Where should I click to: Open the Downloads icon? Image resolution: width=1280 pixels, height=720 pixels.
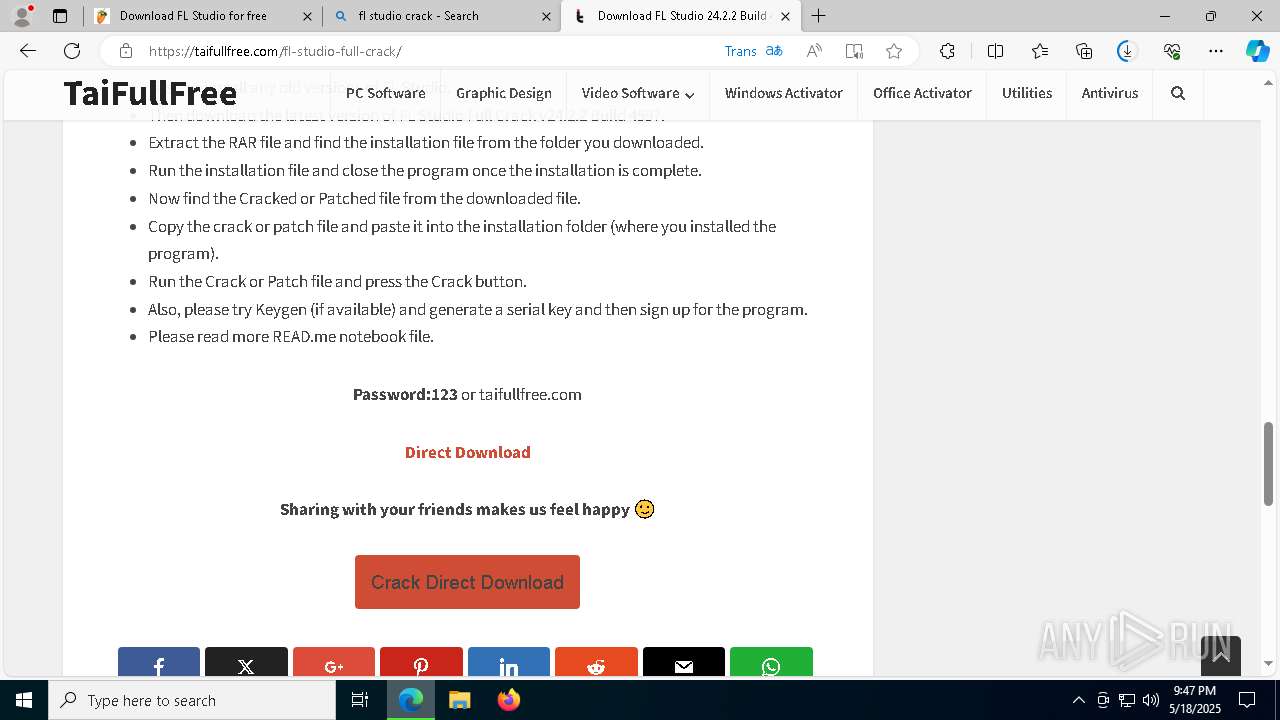(x=1127, y=51)
